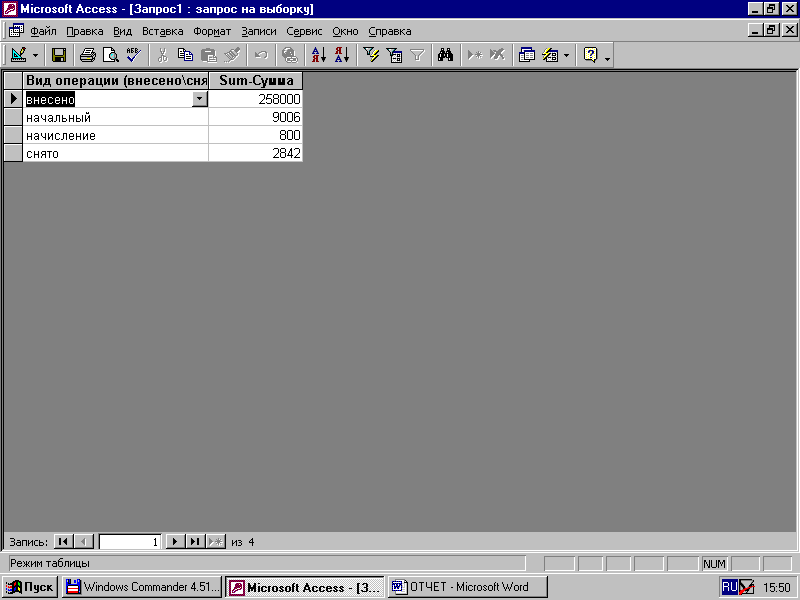This screenshot has height=600, width=800.
Task: Click the Find binoculars icon
Action: pyautogui.click(x=445, y=55)
